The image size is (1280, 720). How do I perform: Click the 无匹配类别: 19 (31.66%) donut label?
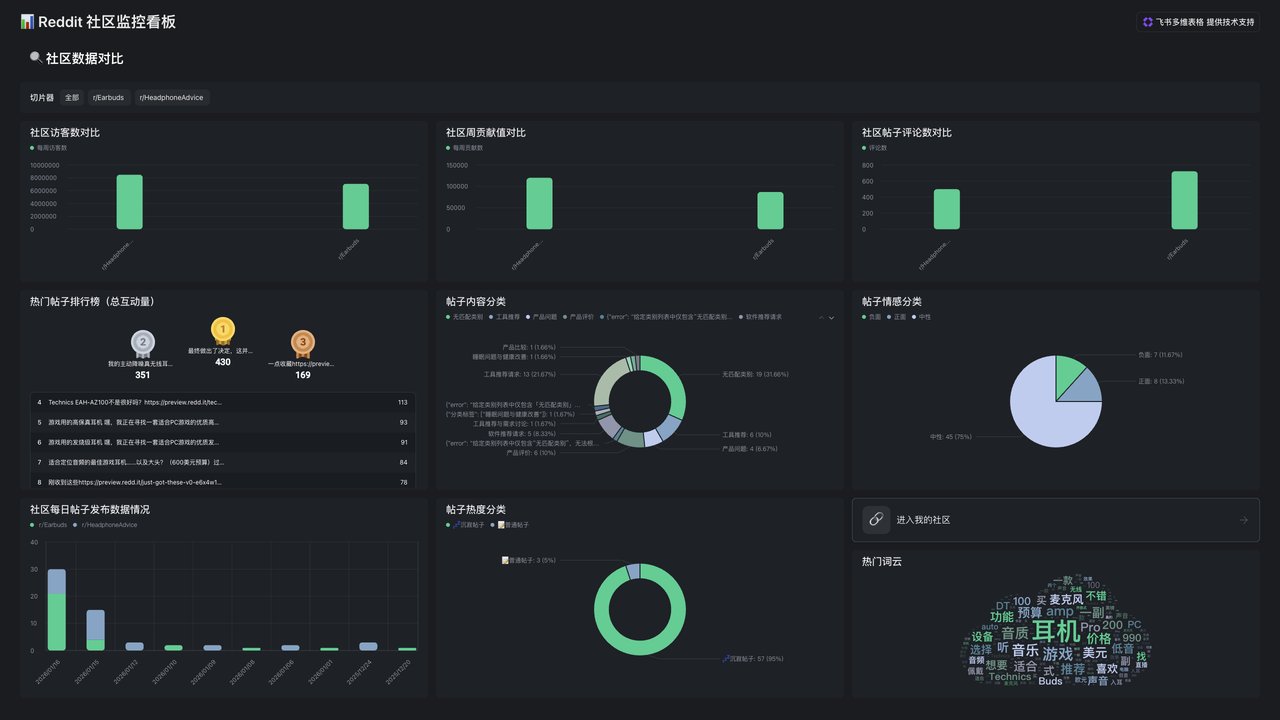tap(755, 375)
